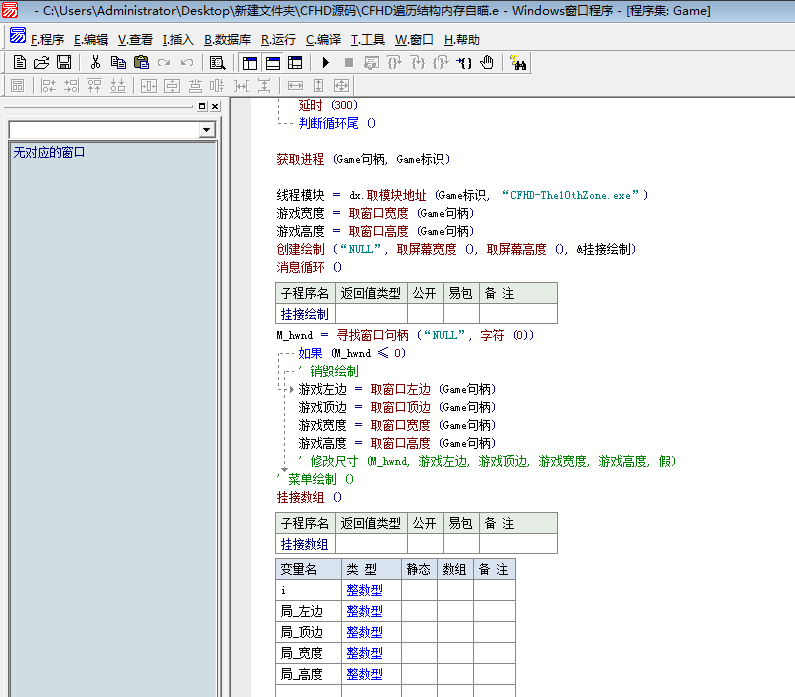Open a file with the folder icon
This screenshot has width=795, height=697.
coord(41,62)
